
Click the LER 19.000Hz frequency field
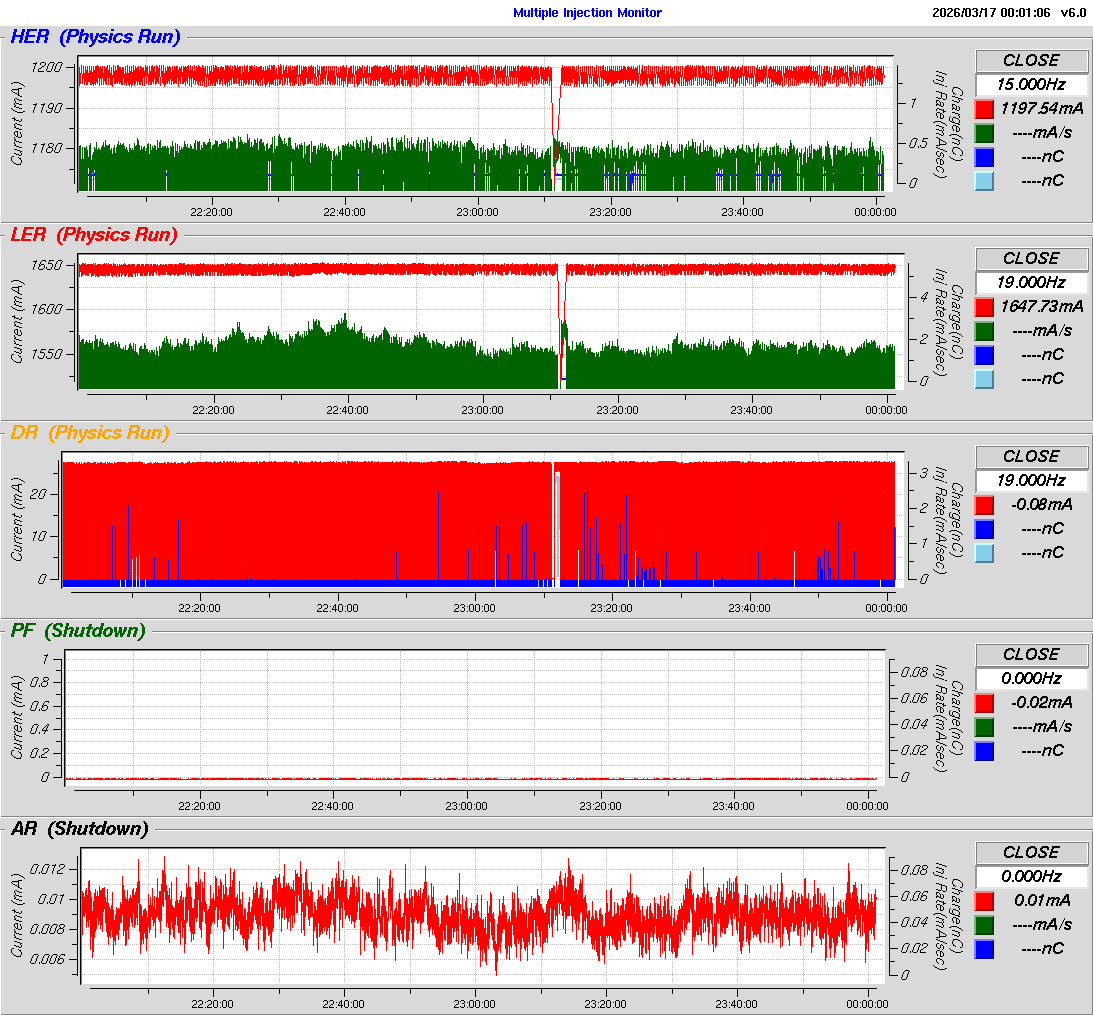pos(1031,282)
